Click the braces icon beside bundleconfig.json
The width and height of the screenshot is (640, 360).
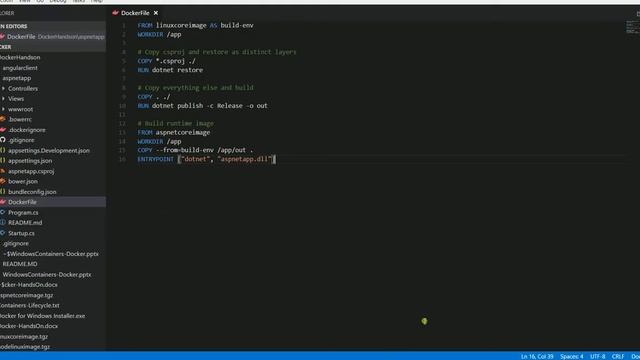coord(2,191)
